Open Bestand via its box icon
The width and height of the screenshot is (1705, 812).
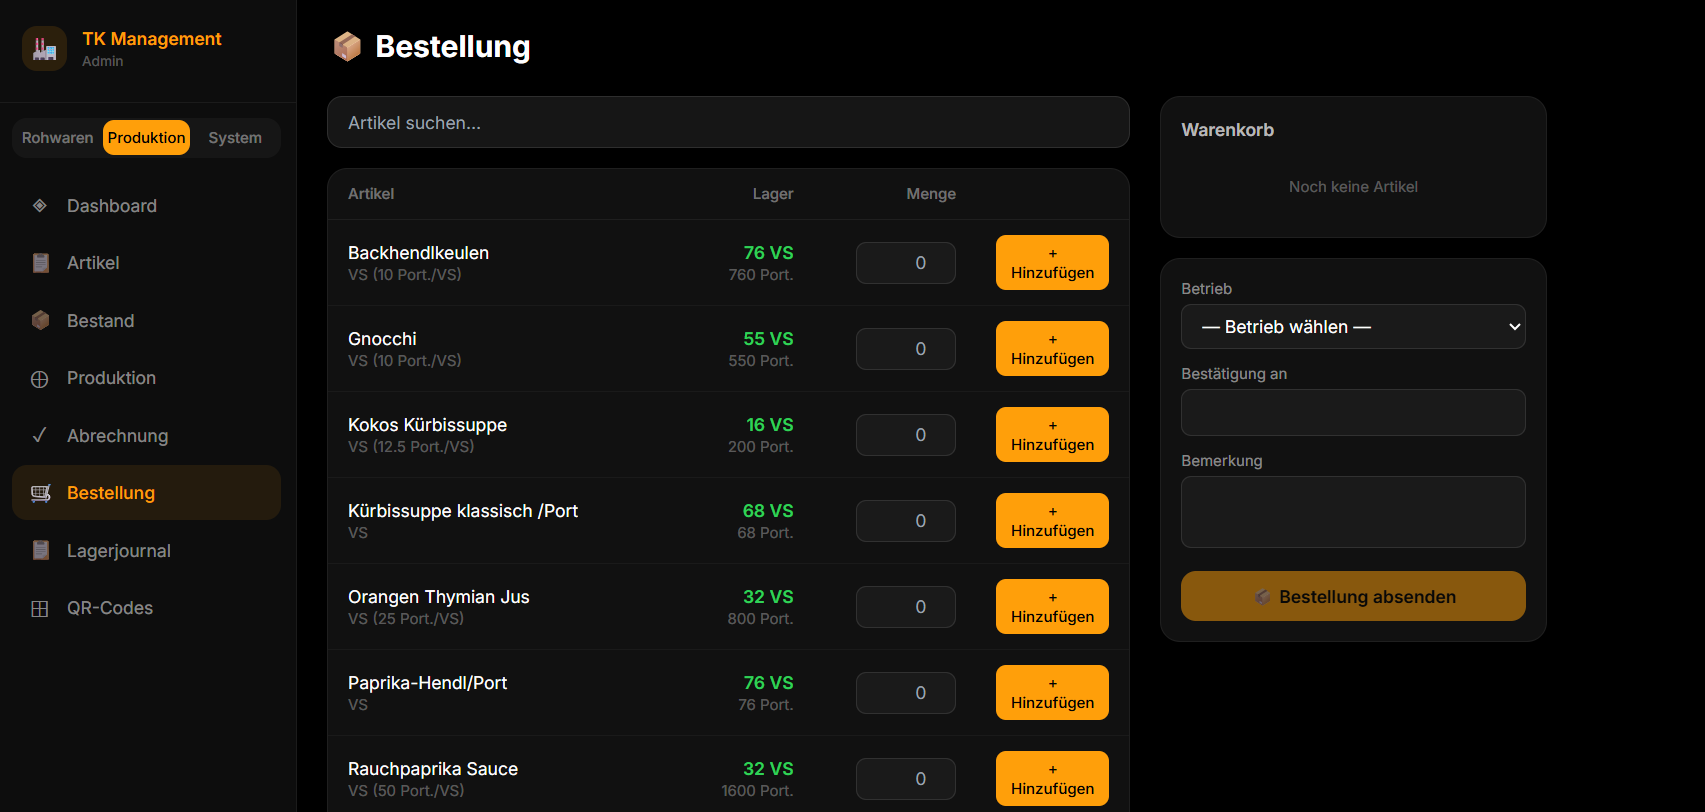click(40, 320)
